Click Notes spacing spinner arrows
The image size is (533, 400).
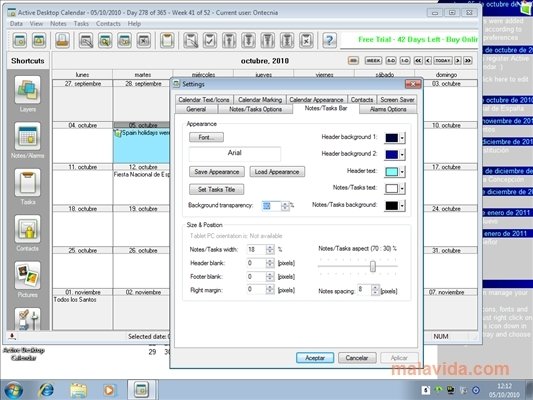[375, 290]
